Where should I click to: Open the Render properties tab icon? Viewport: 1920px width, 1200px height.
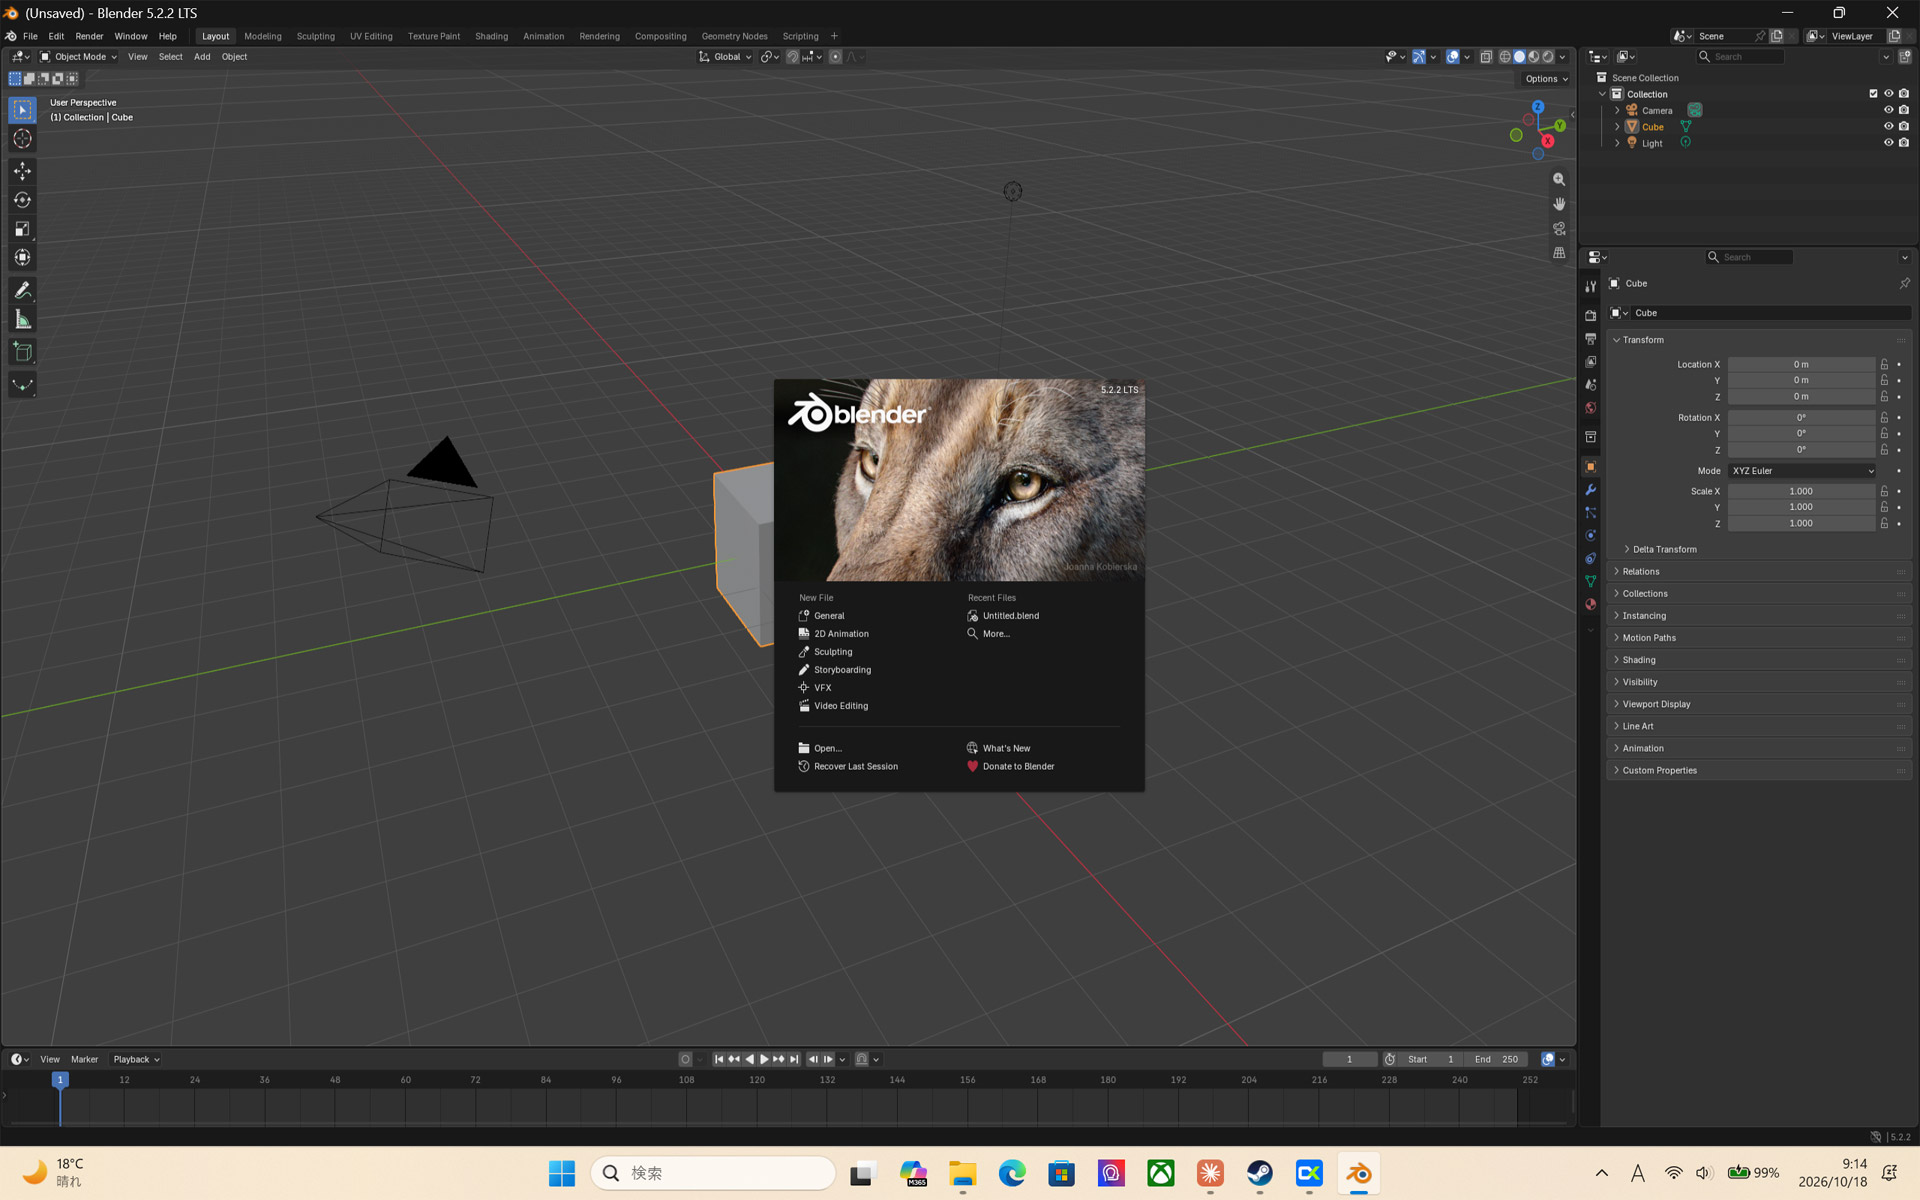click(x=1590, y=315)
